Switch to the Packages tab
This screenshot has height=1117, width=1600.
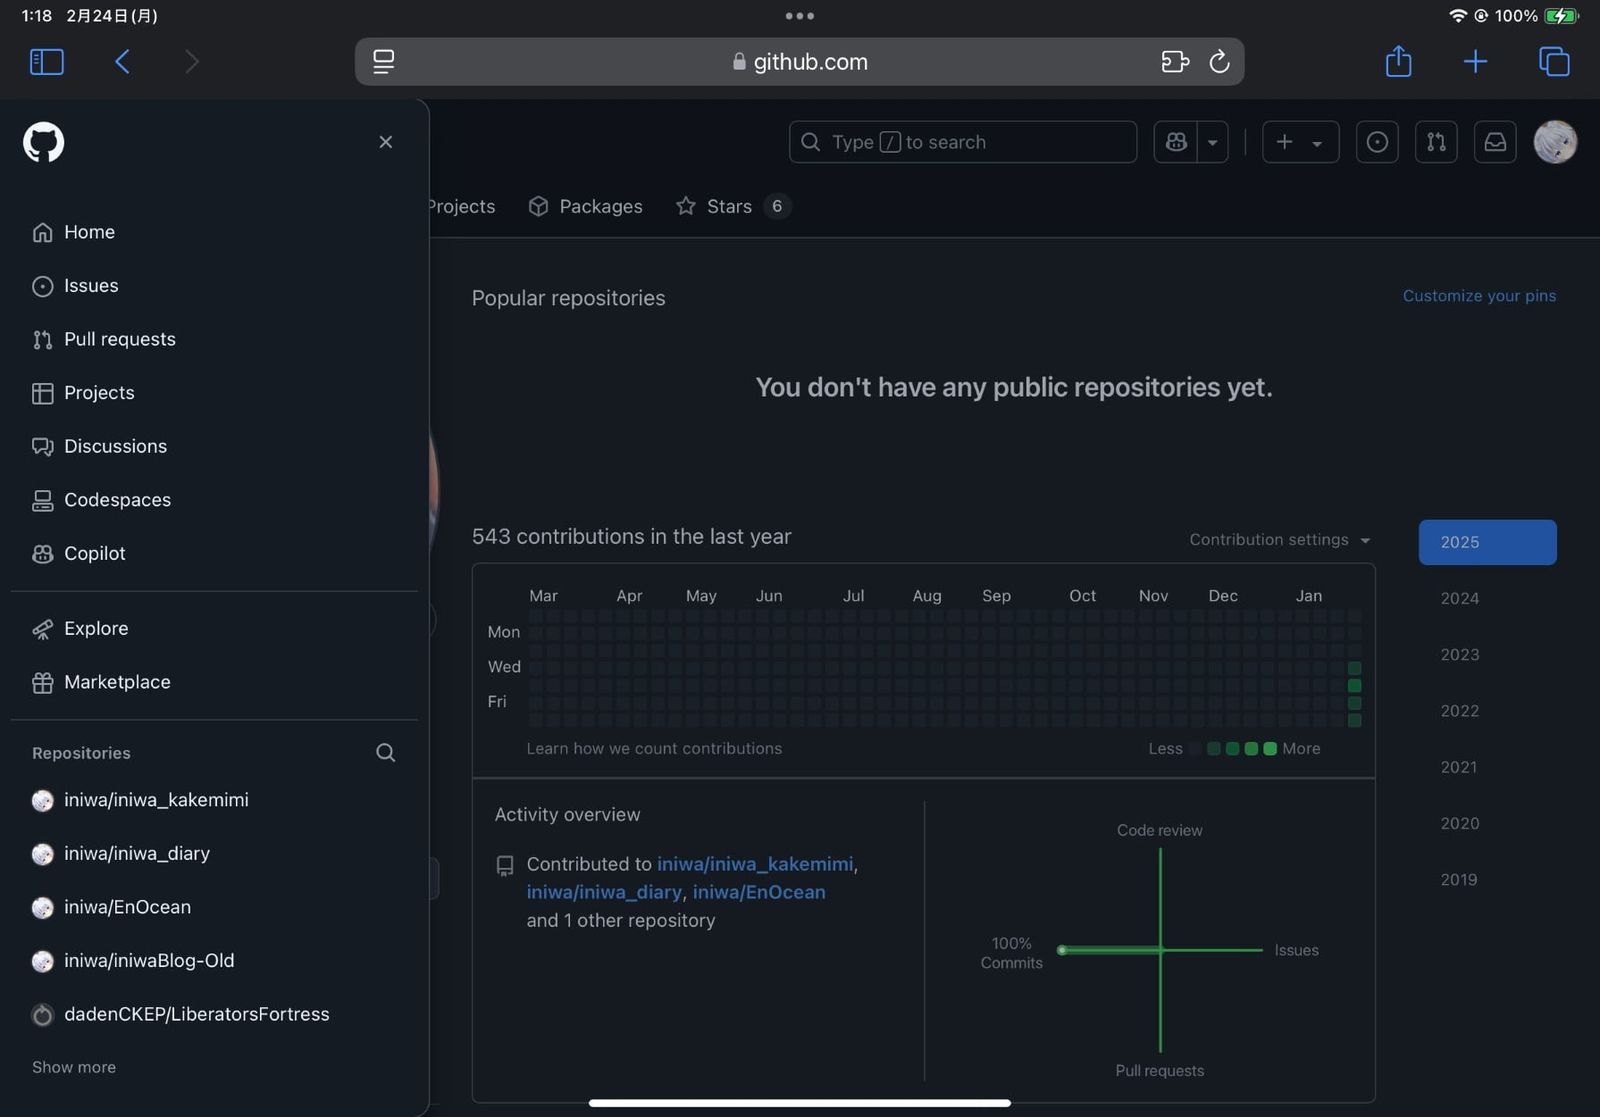pos(586,206)
